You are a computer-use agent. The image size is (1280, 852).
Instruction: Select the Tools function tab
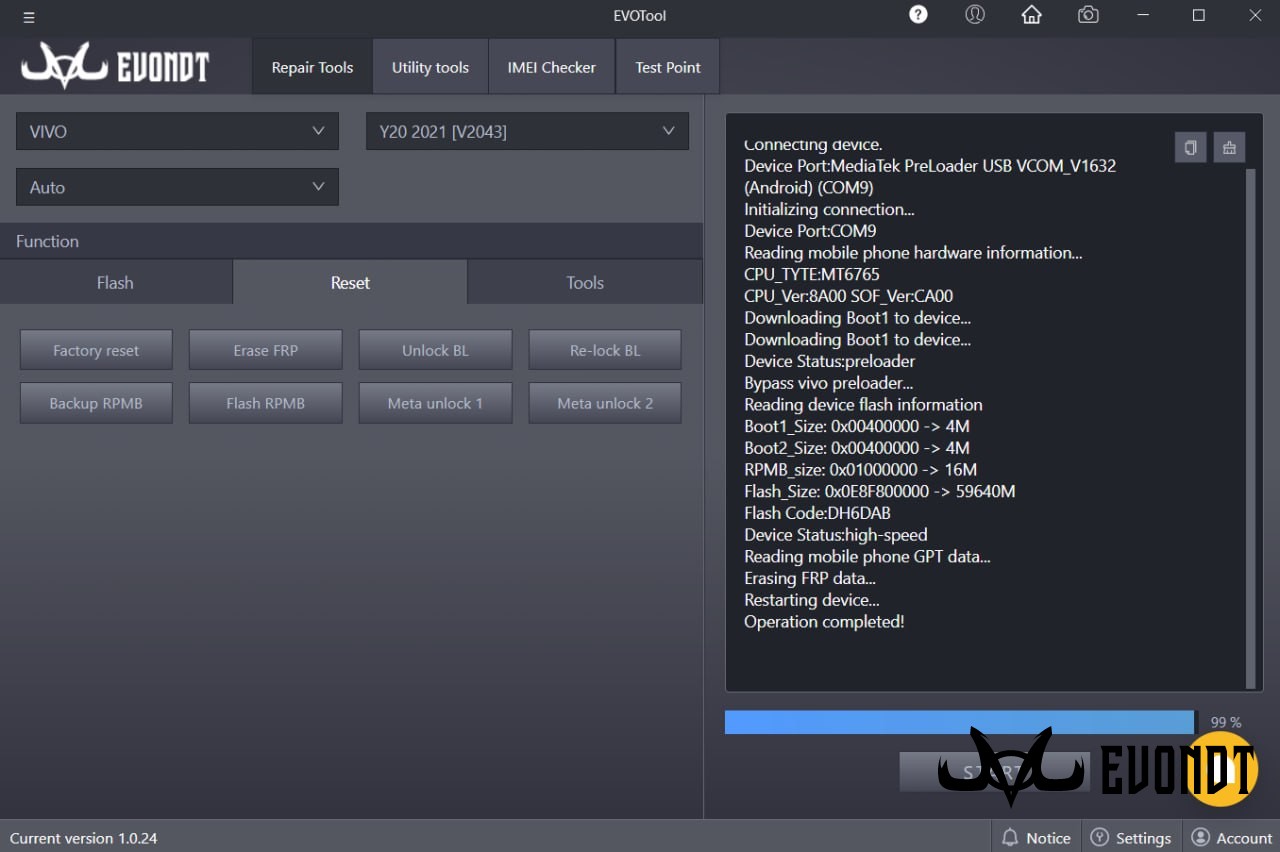(x=585, y=283)
